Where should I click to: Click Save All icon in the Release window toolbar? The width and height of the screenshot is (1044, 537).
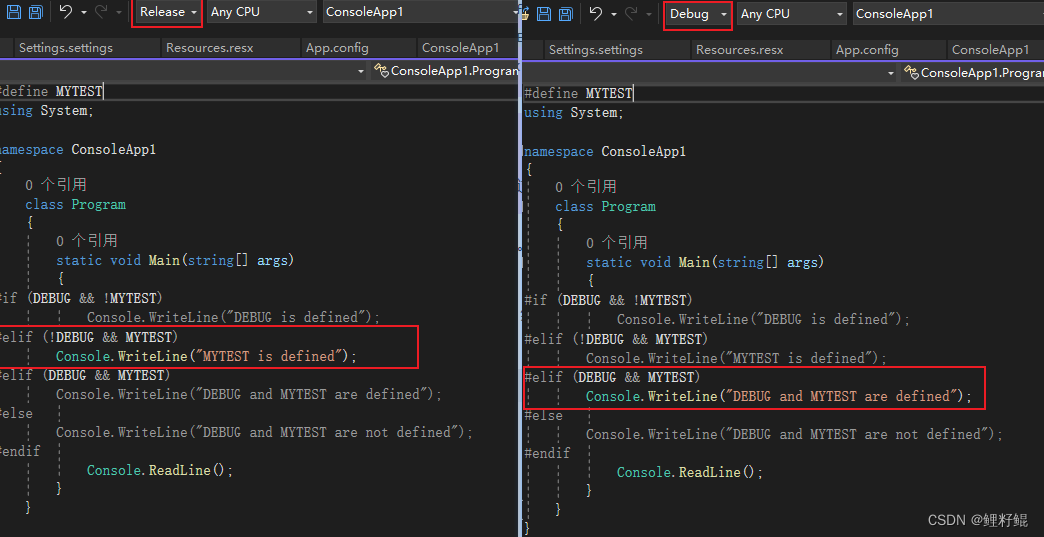pos(36,13)
